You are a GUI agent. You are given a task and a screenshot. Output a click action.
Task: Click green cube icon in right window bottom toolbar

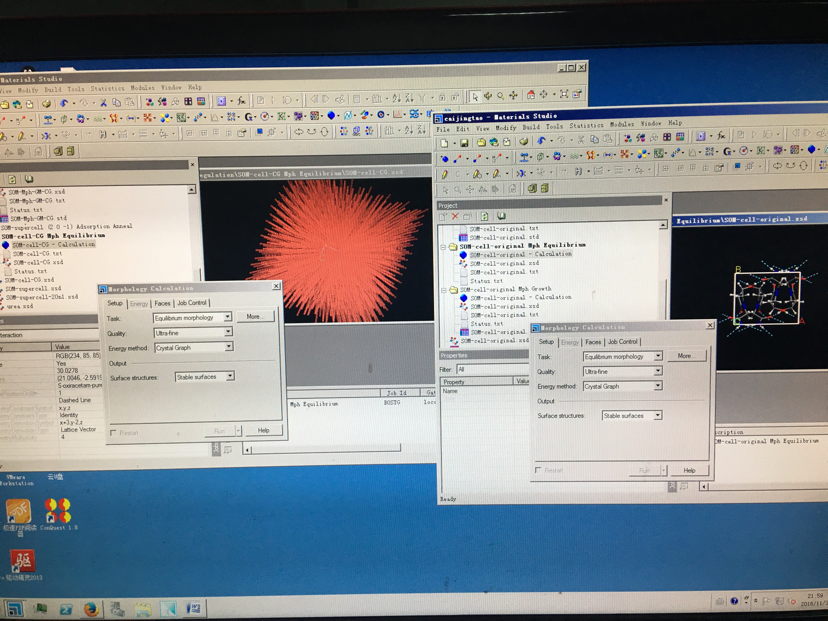[x=532, y=189]
